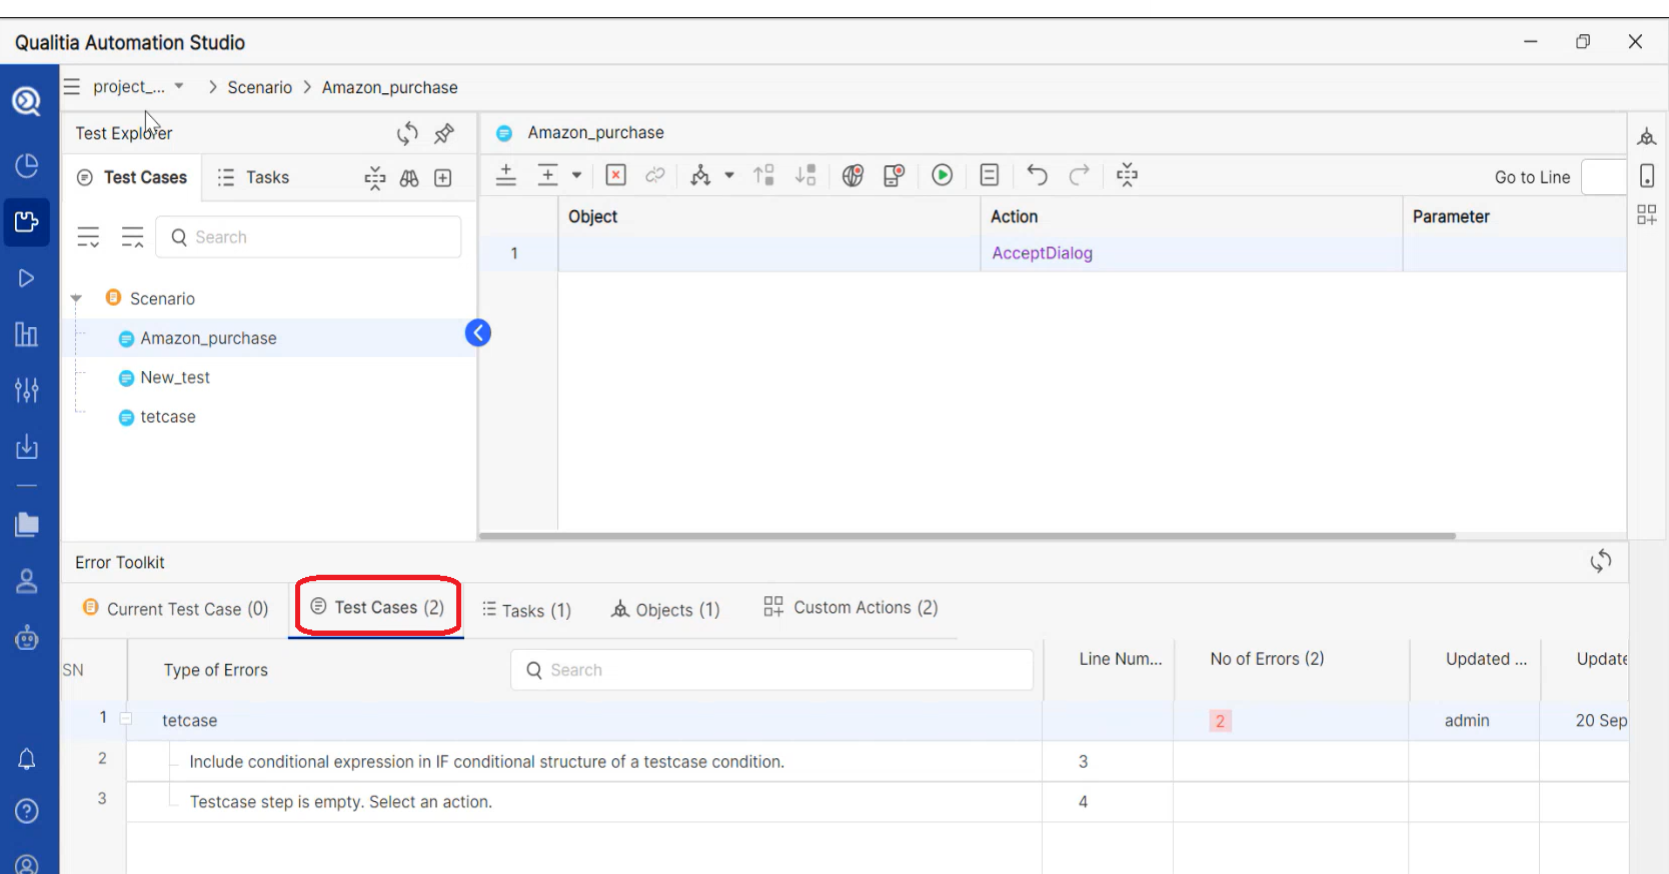This screenshot has height=874, width=1669.
Task: Refresh the Error Toolkit list
Action: (1601, 561)
